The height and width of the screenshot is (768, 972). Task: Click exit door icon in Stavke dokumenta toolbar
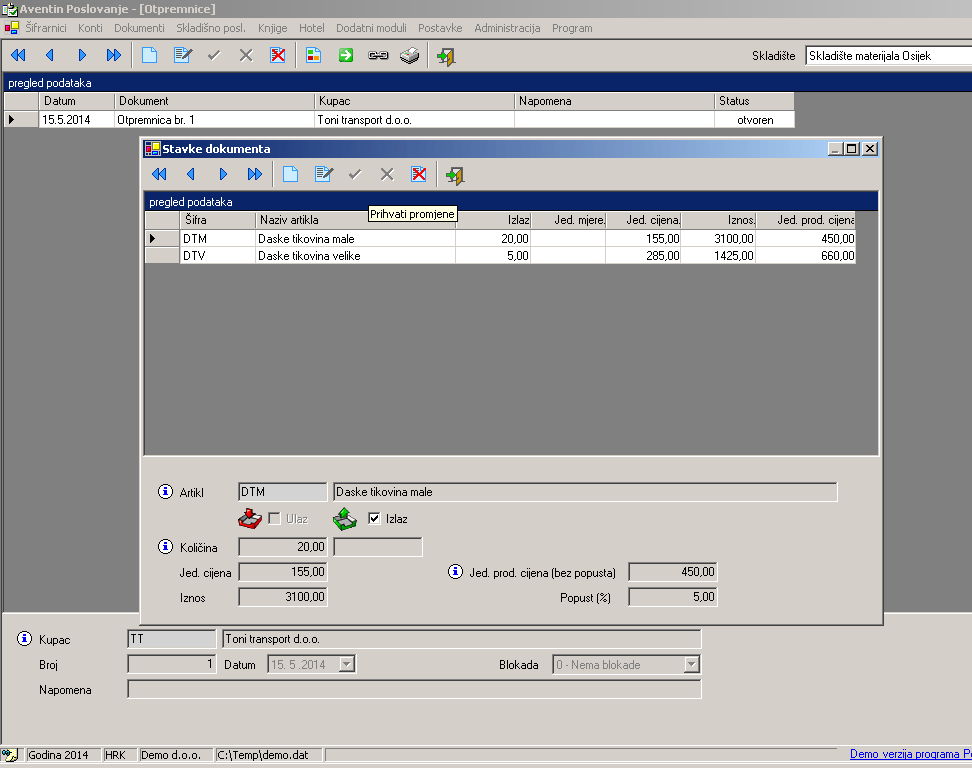tap(455, 175)
